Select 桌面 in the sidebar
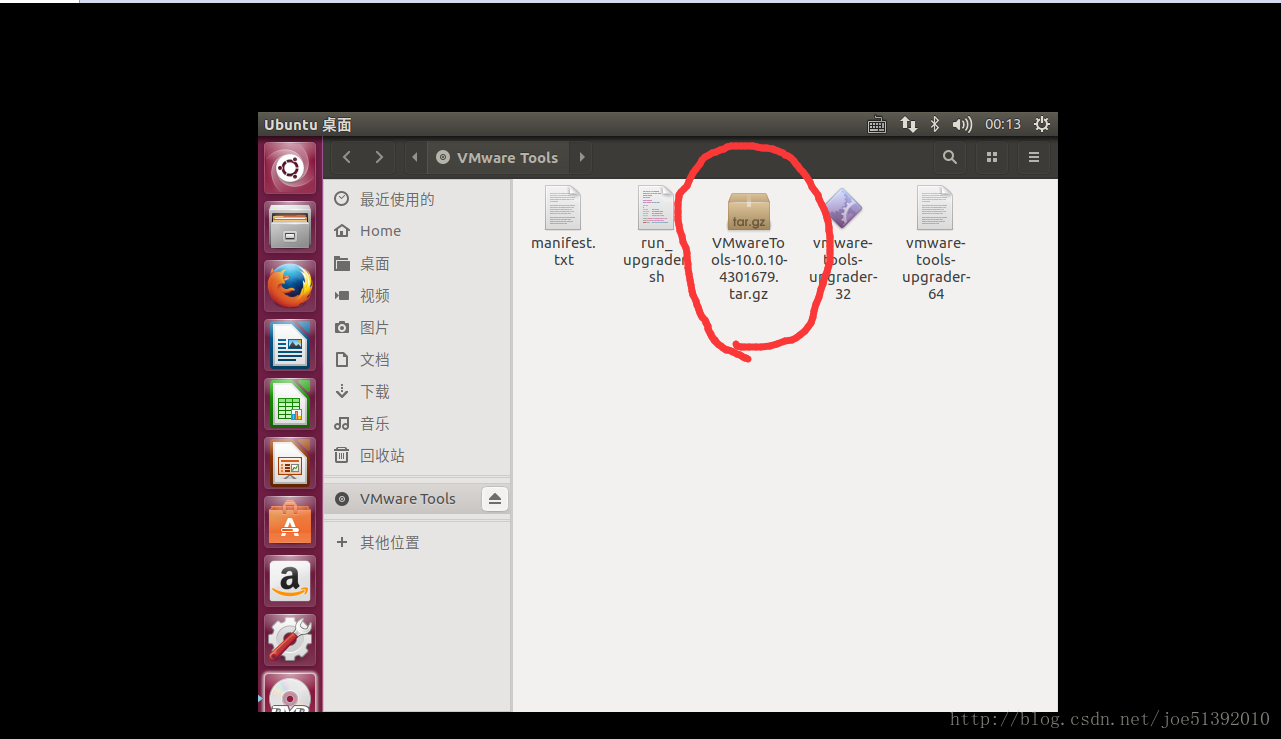 417,263
